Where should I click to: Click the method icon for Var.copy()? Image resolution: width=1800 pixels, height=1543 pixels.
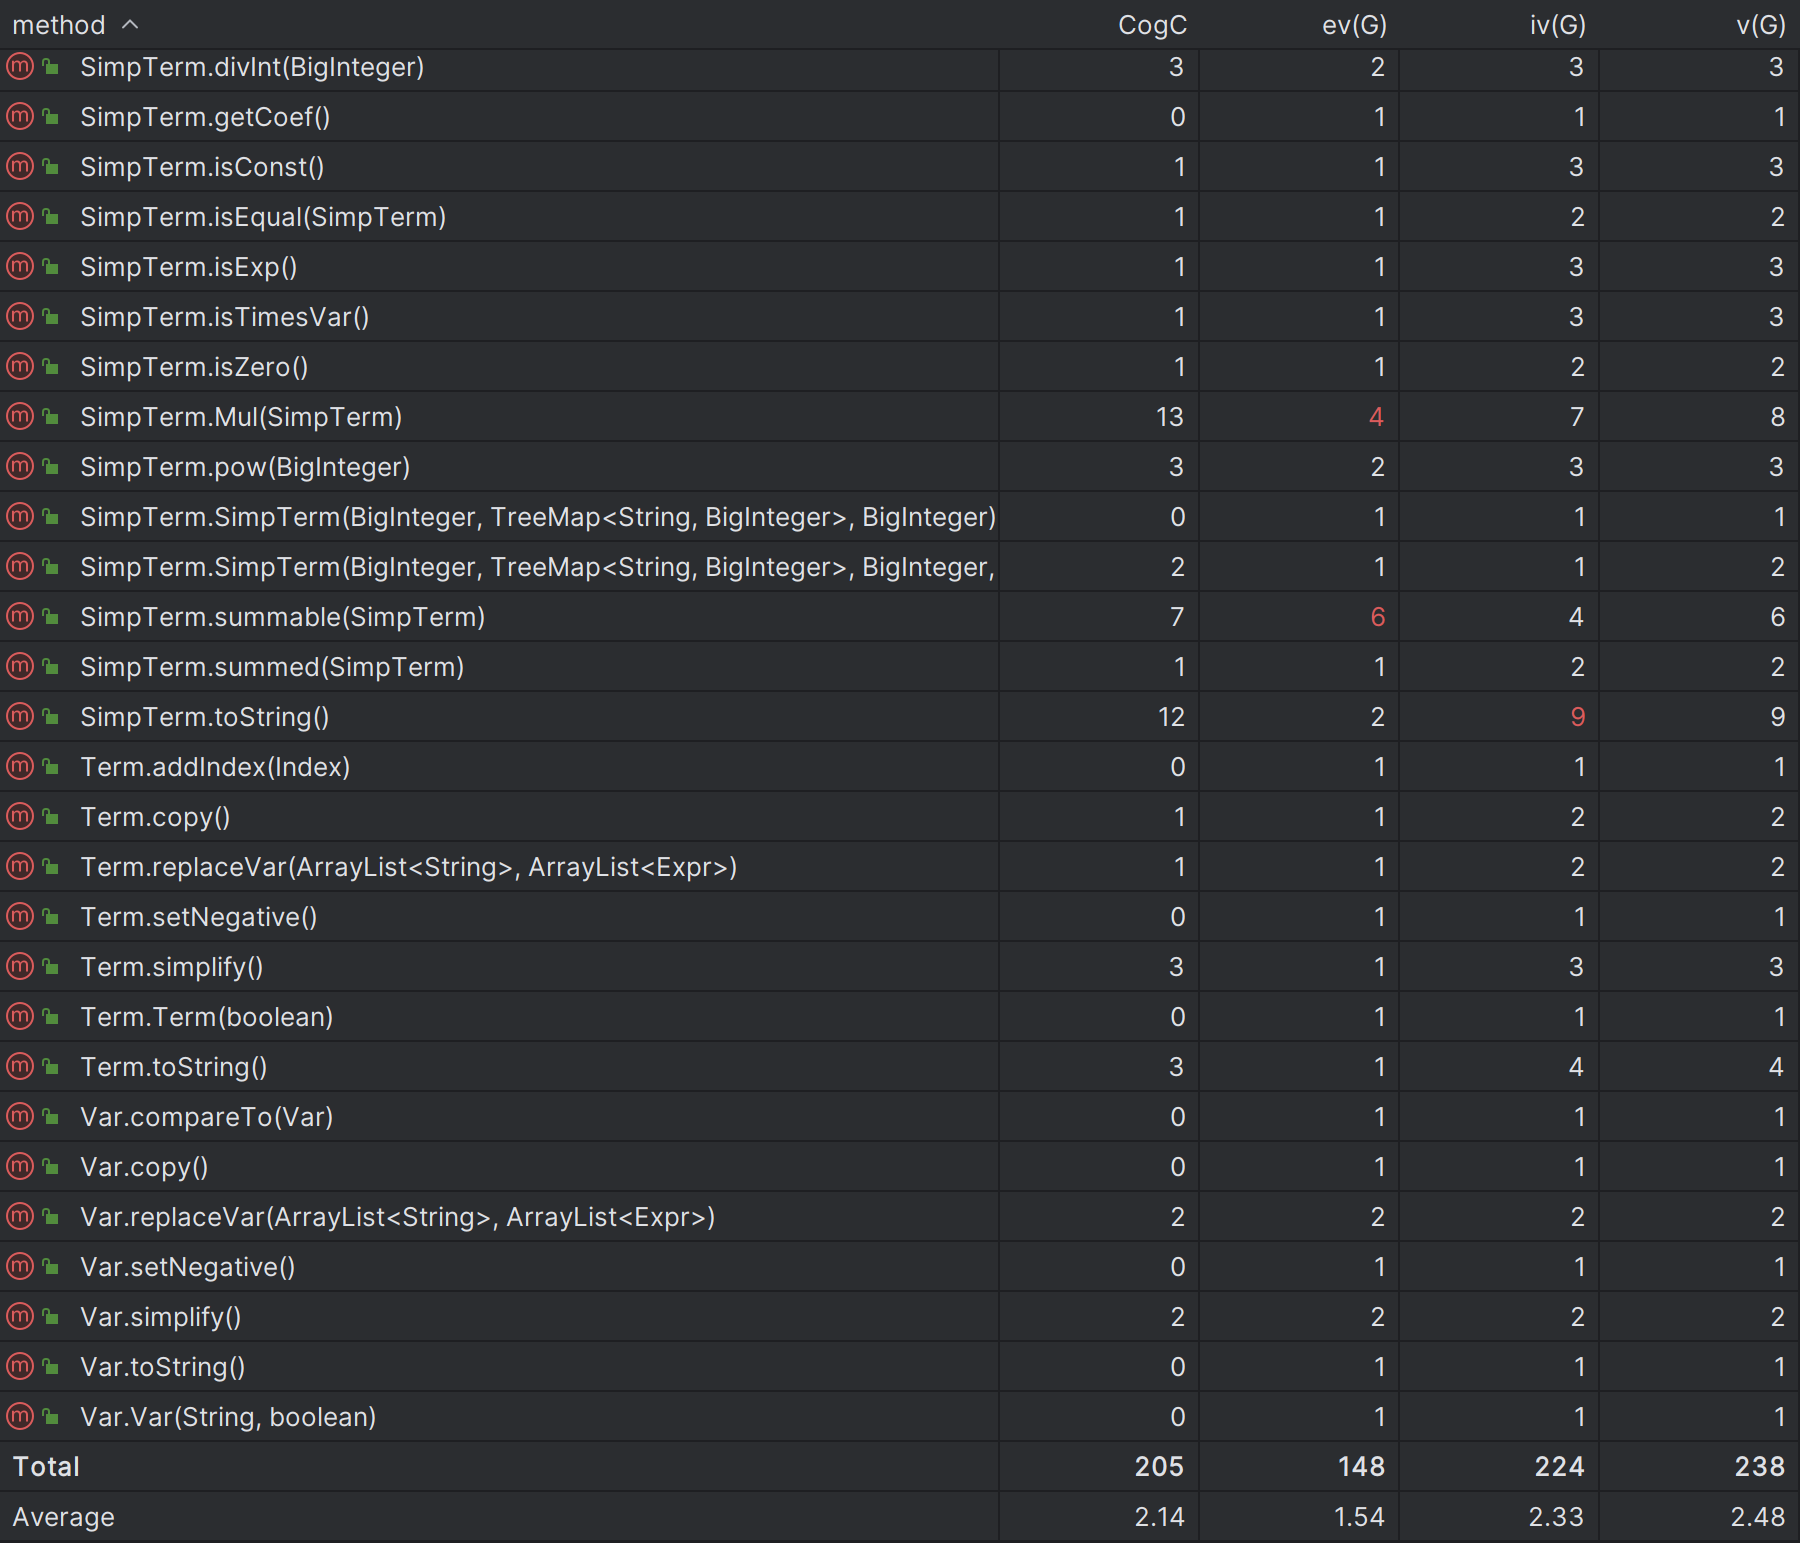click(20, 1167)
